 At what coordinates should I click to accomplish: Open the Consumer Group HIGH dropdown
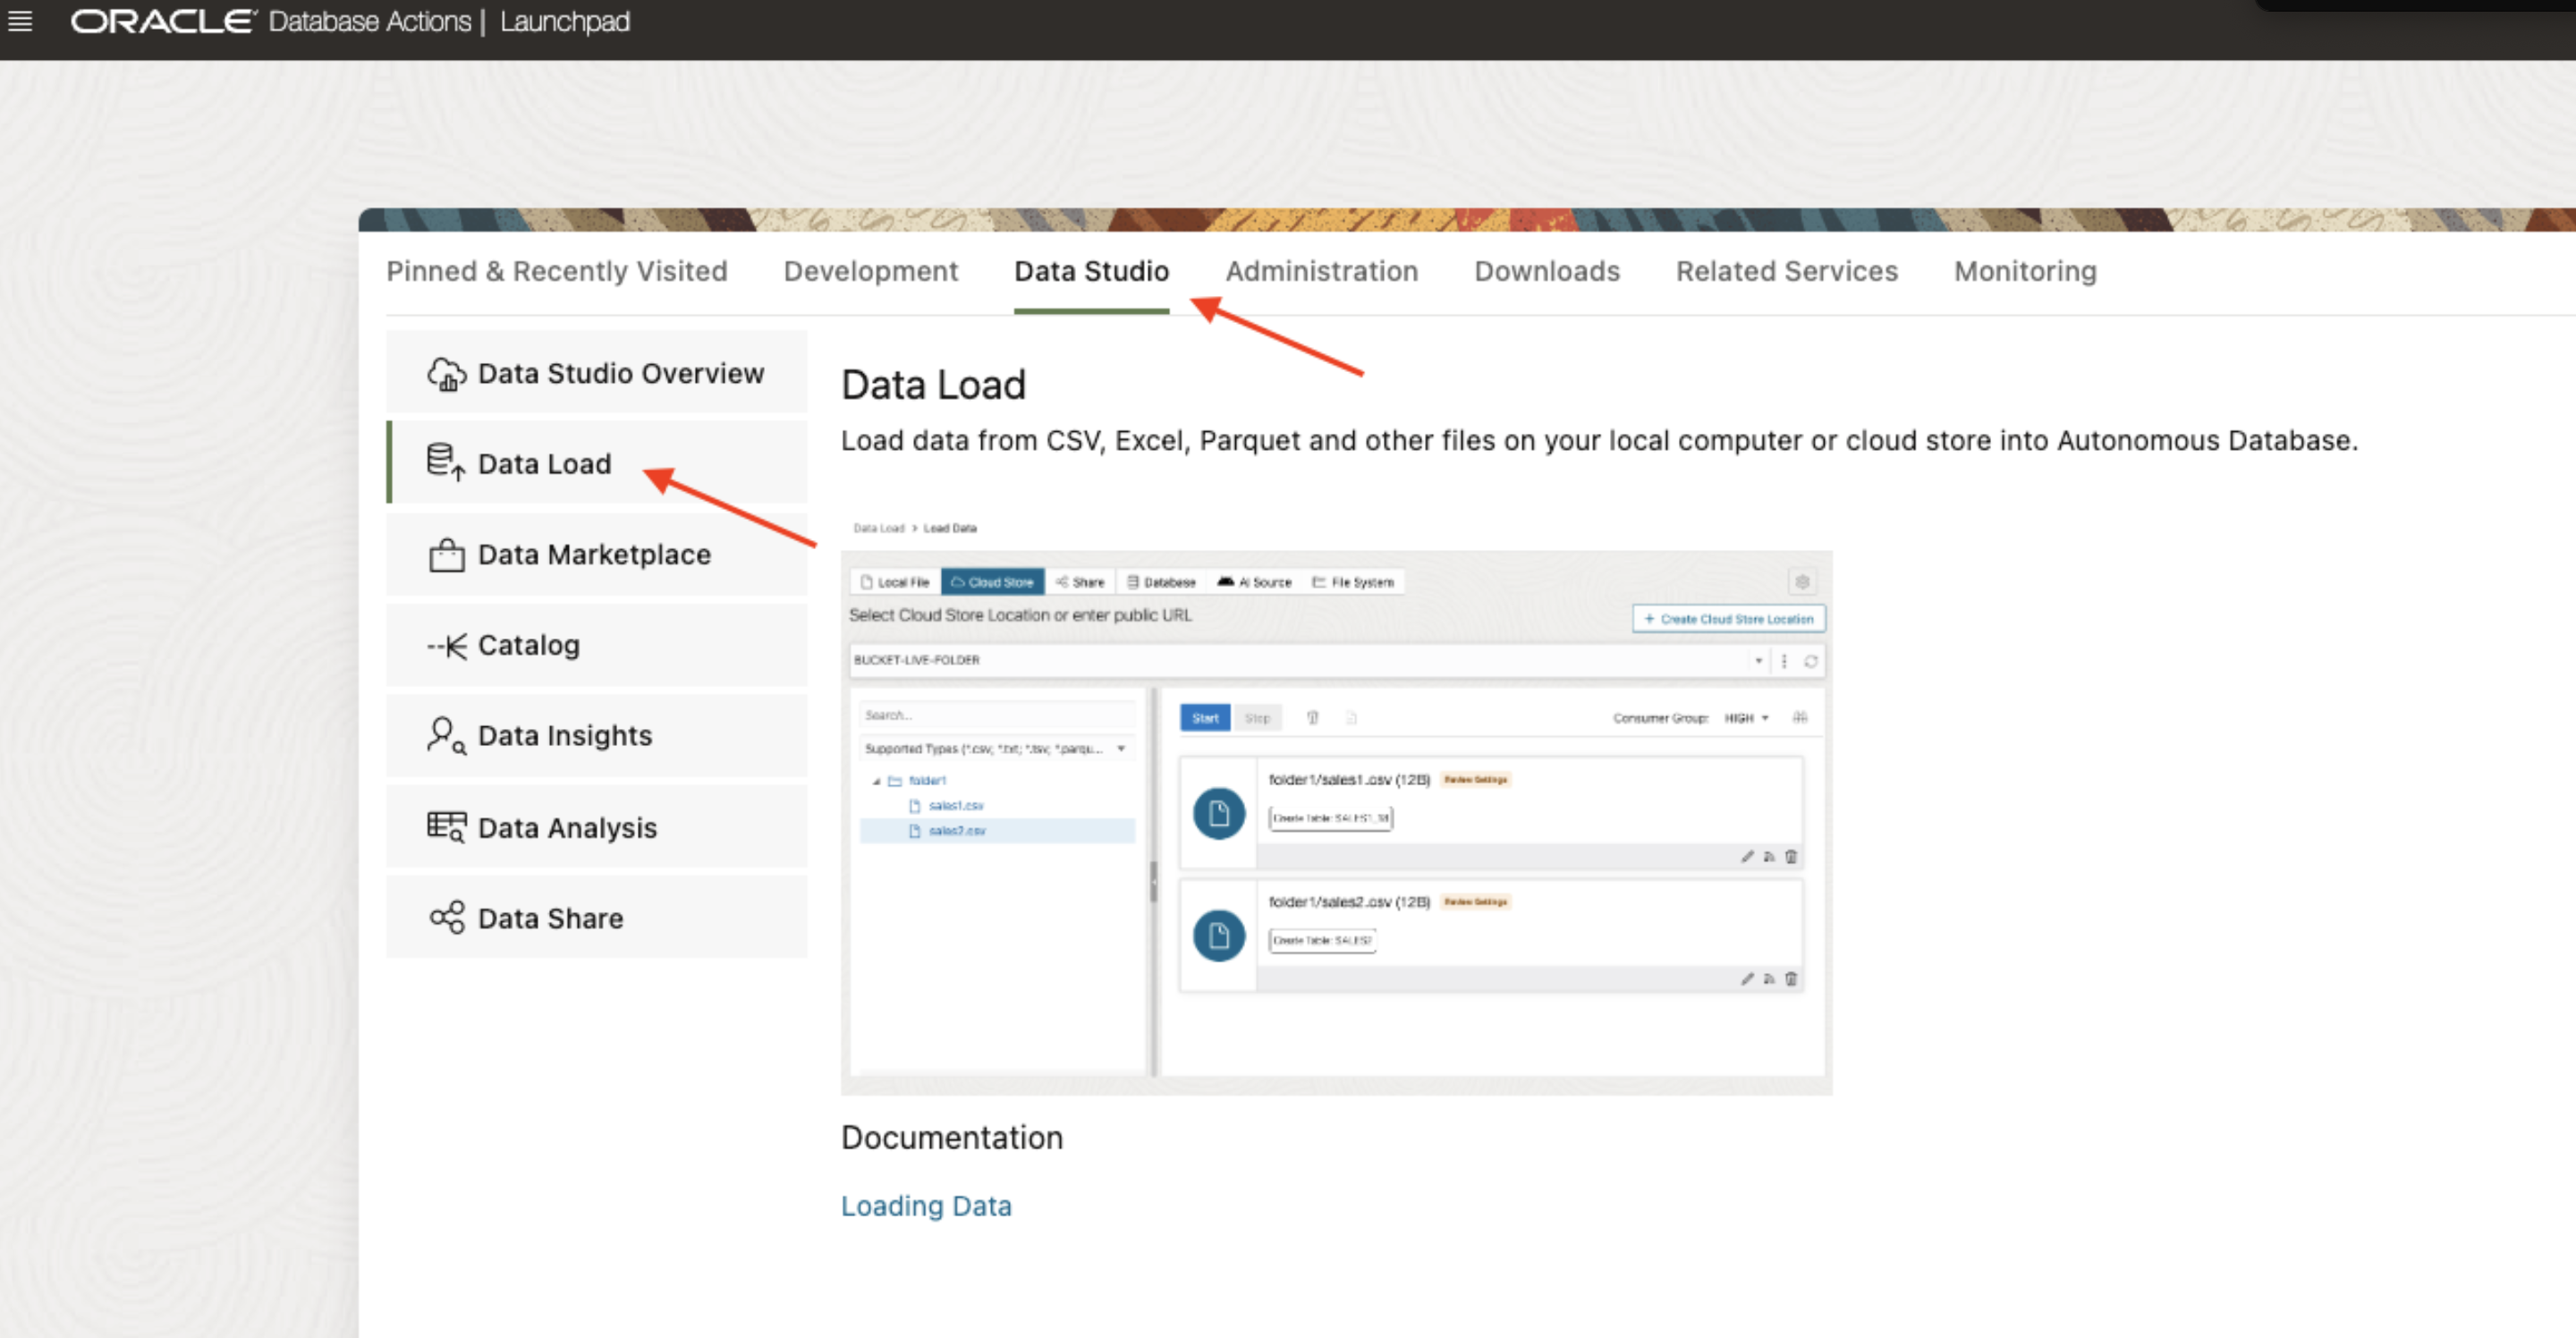click(1746, 718)
